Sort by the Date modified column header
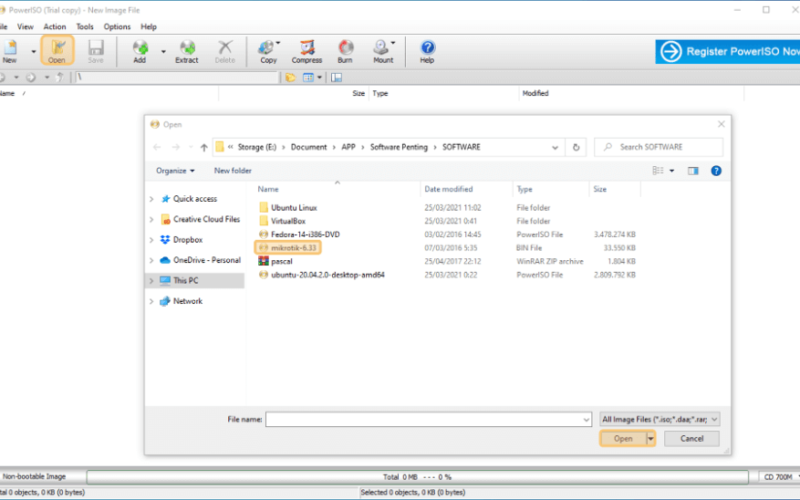Screen dimensions: 800x500 pos(448,189)
